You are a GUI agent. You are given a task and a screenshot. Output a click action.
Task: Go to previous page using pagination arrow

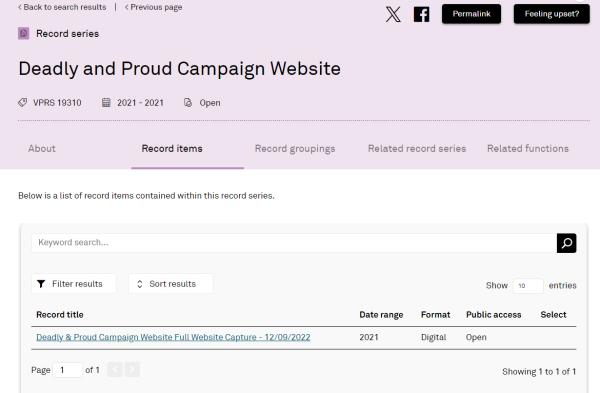click(x=114, y=370)
